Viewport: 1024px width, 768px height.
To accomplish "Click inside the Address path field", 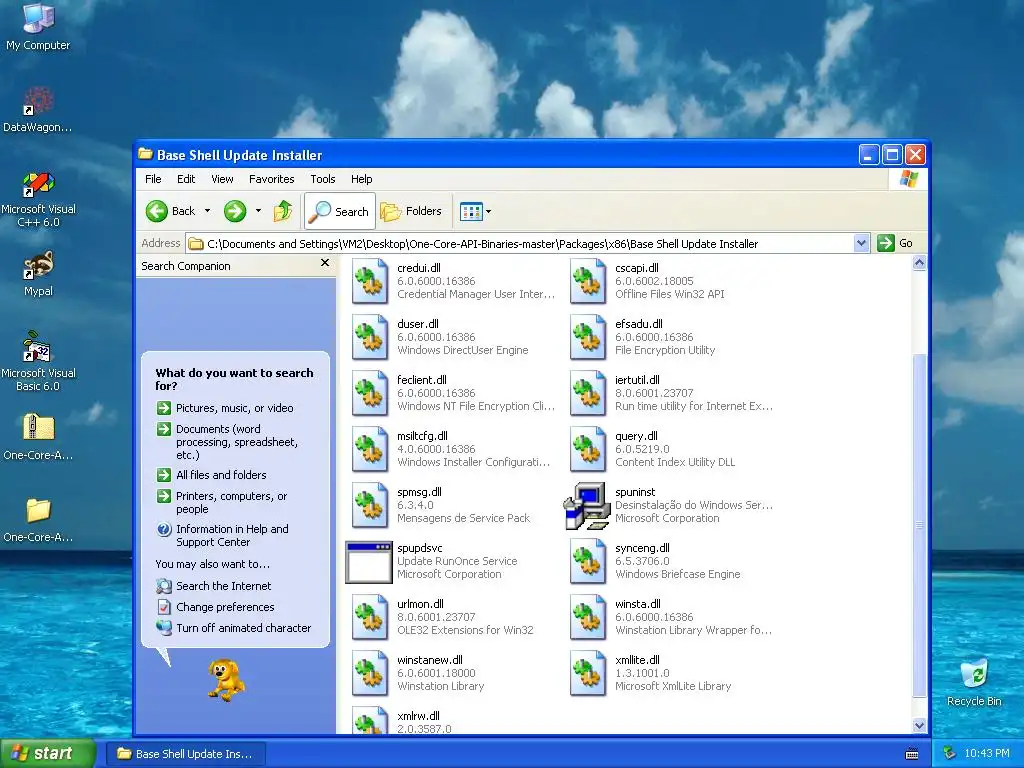I will pyautogui.click(x=520, y=244).
